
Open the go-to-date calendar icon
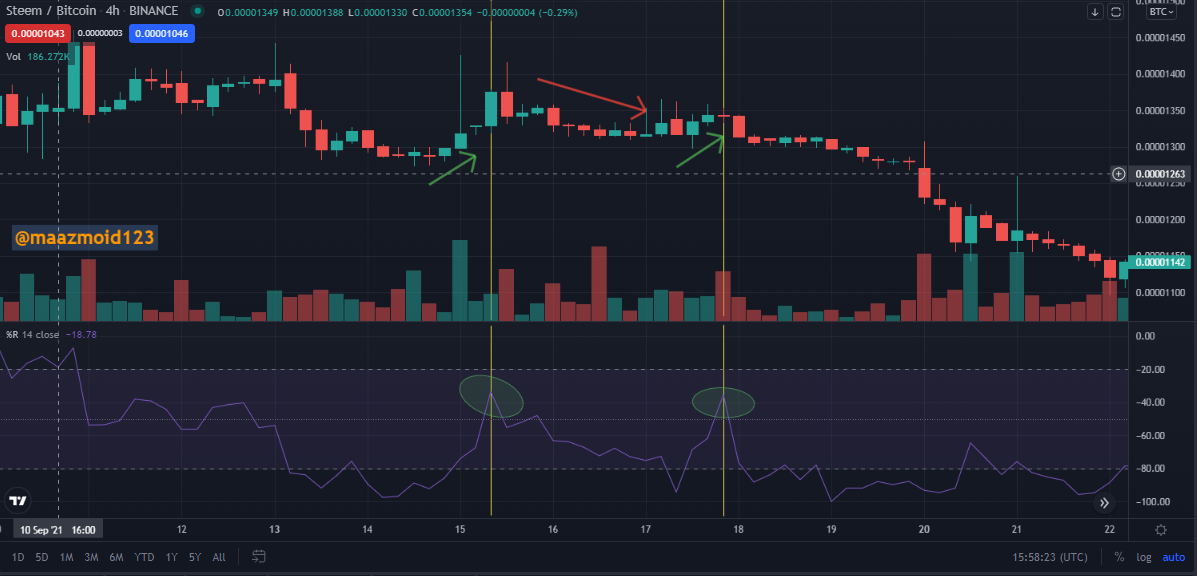click(259, 557)
